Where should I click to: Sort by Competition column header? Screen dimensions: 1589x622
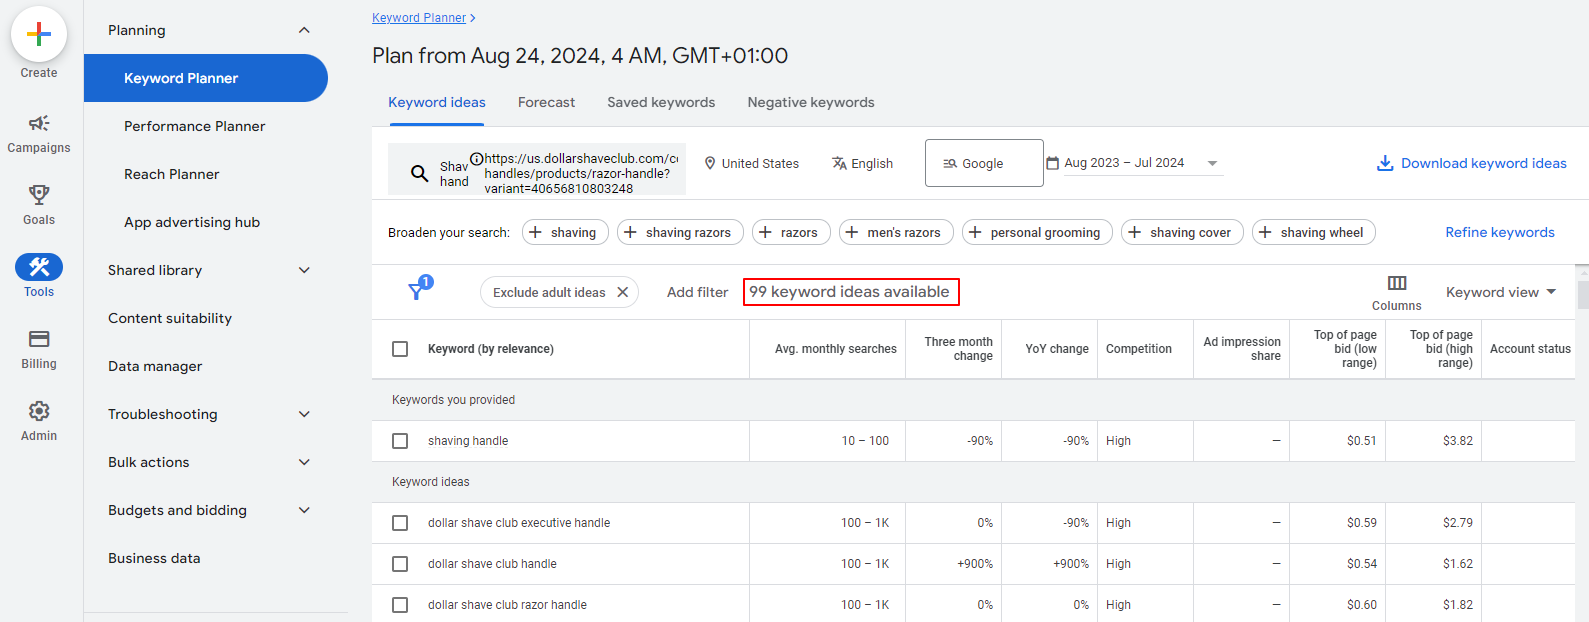(1139, 349)
